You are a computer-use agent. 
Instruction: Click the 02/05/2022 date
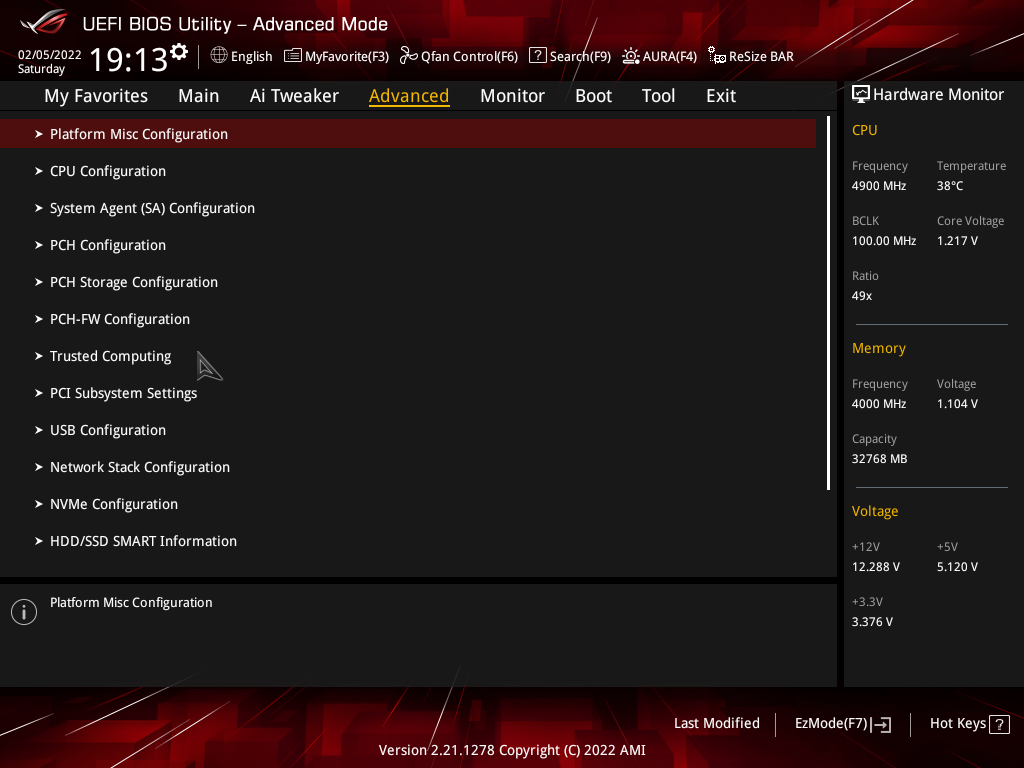coord(50,55)
